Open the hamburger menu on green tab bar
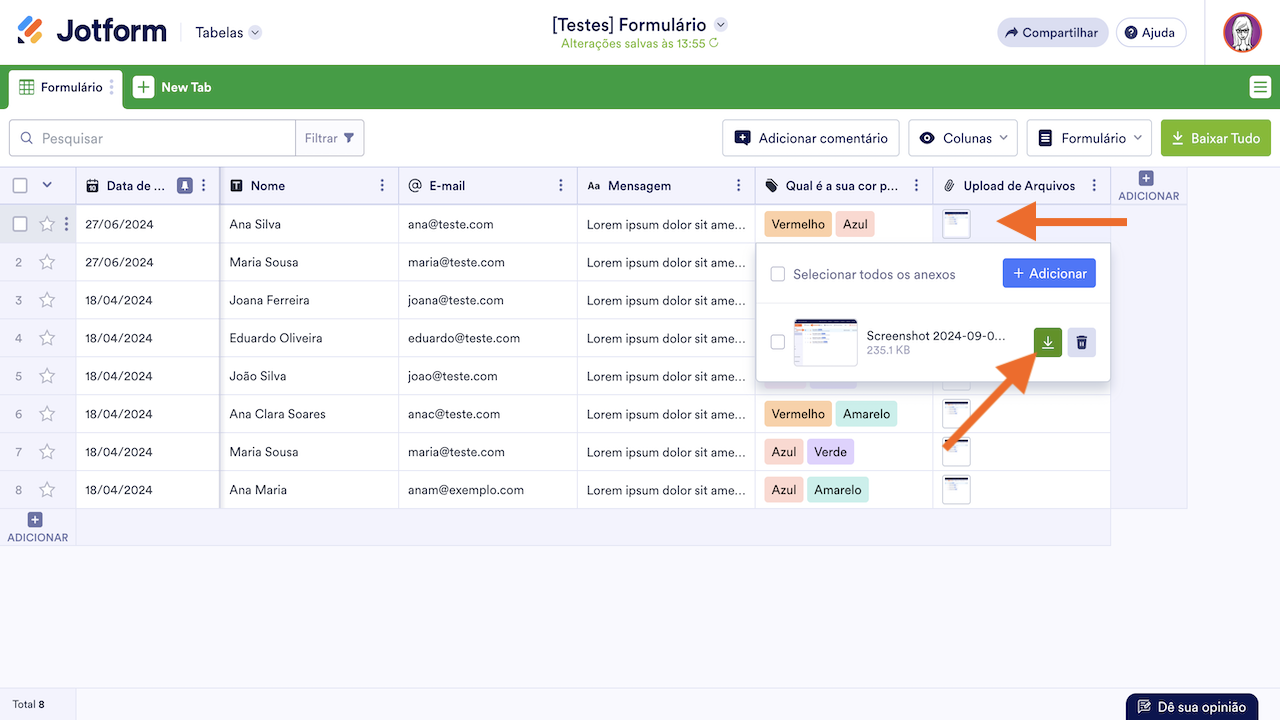The height and width of the screenshot is (720, 1280). [1260, 87]
